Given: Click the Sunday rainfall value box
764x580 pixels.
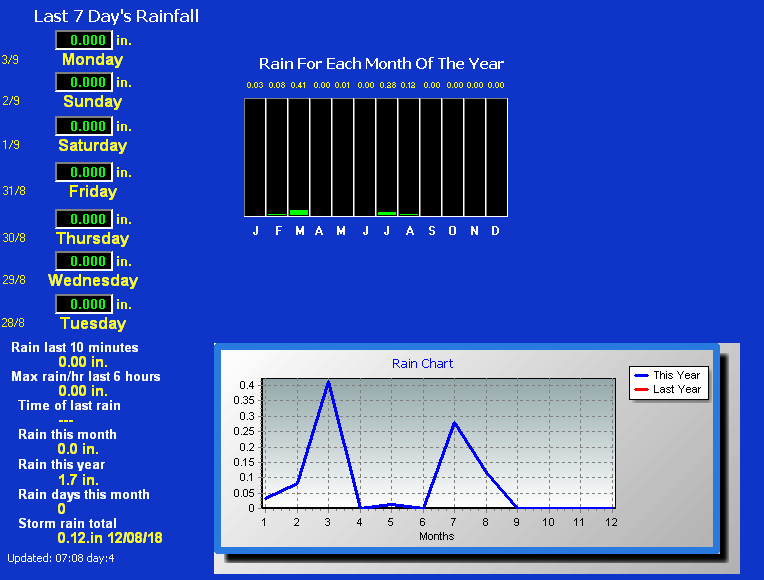Looking at the screenshot, I should point(83,82).
